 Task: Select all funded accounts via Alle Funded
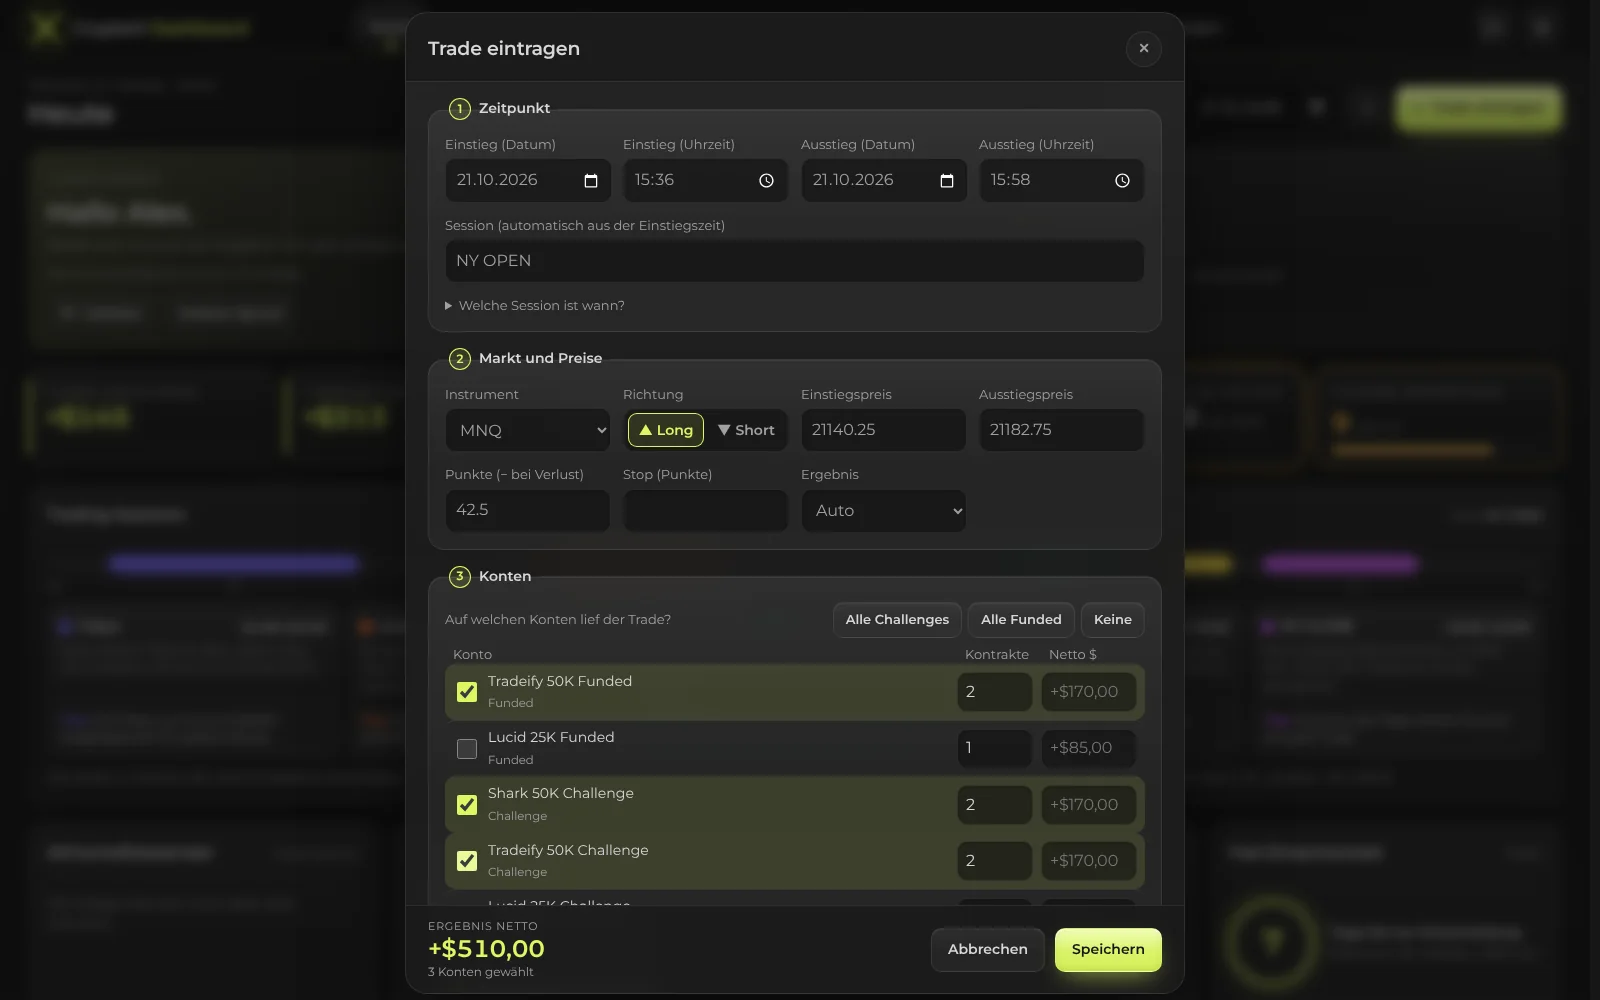pyautogui.click(x=1021, y=620)
